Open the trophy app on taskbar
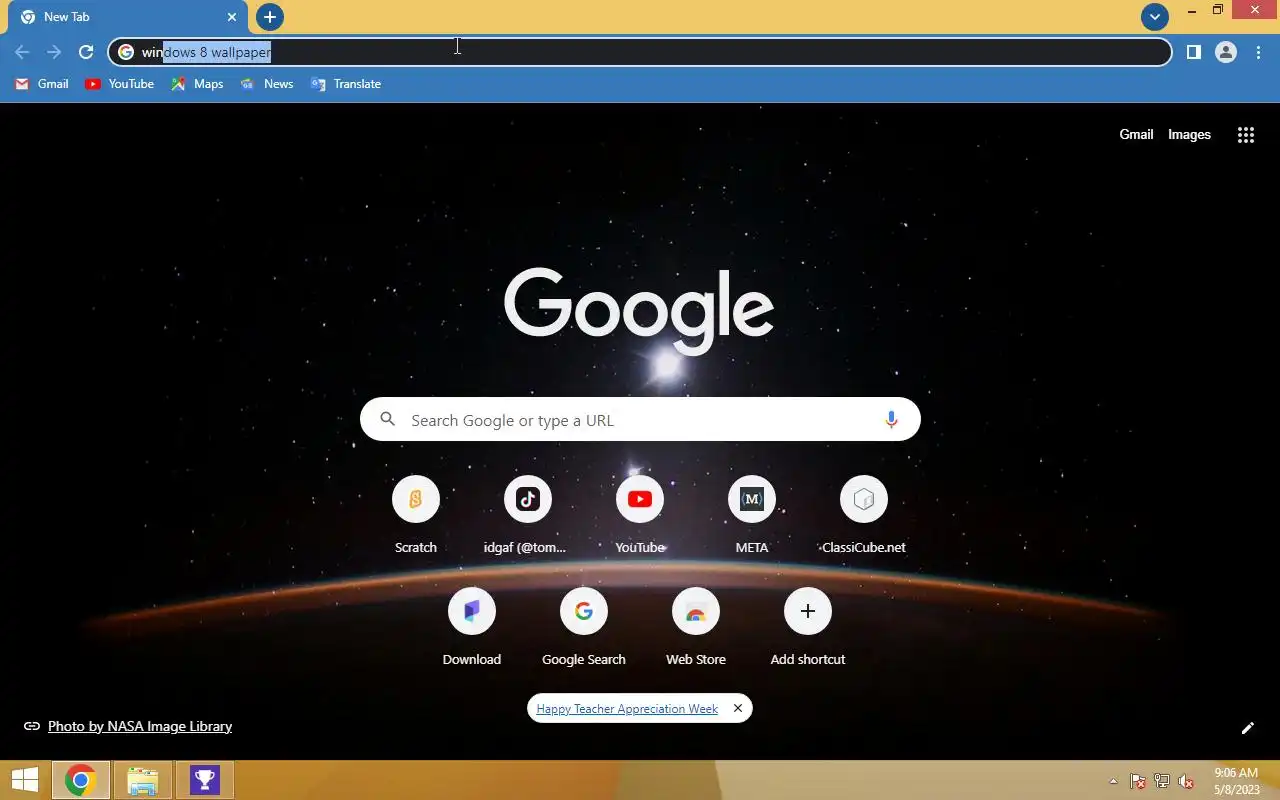1280x800 pixels. pos(205,780)
